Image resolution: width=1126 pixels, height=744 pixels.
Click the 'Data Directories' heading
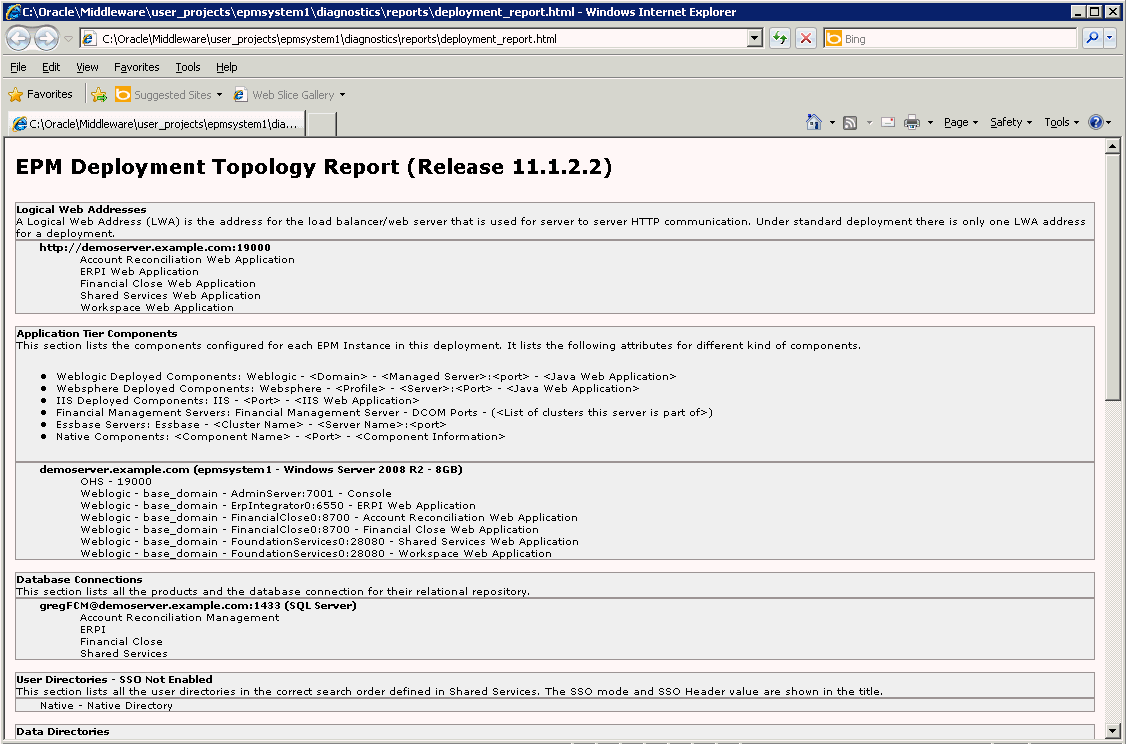click(x=62, y=731)
